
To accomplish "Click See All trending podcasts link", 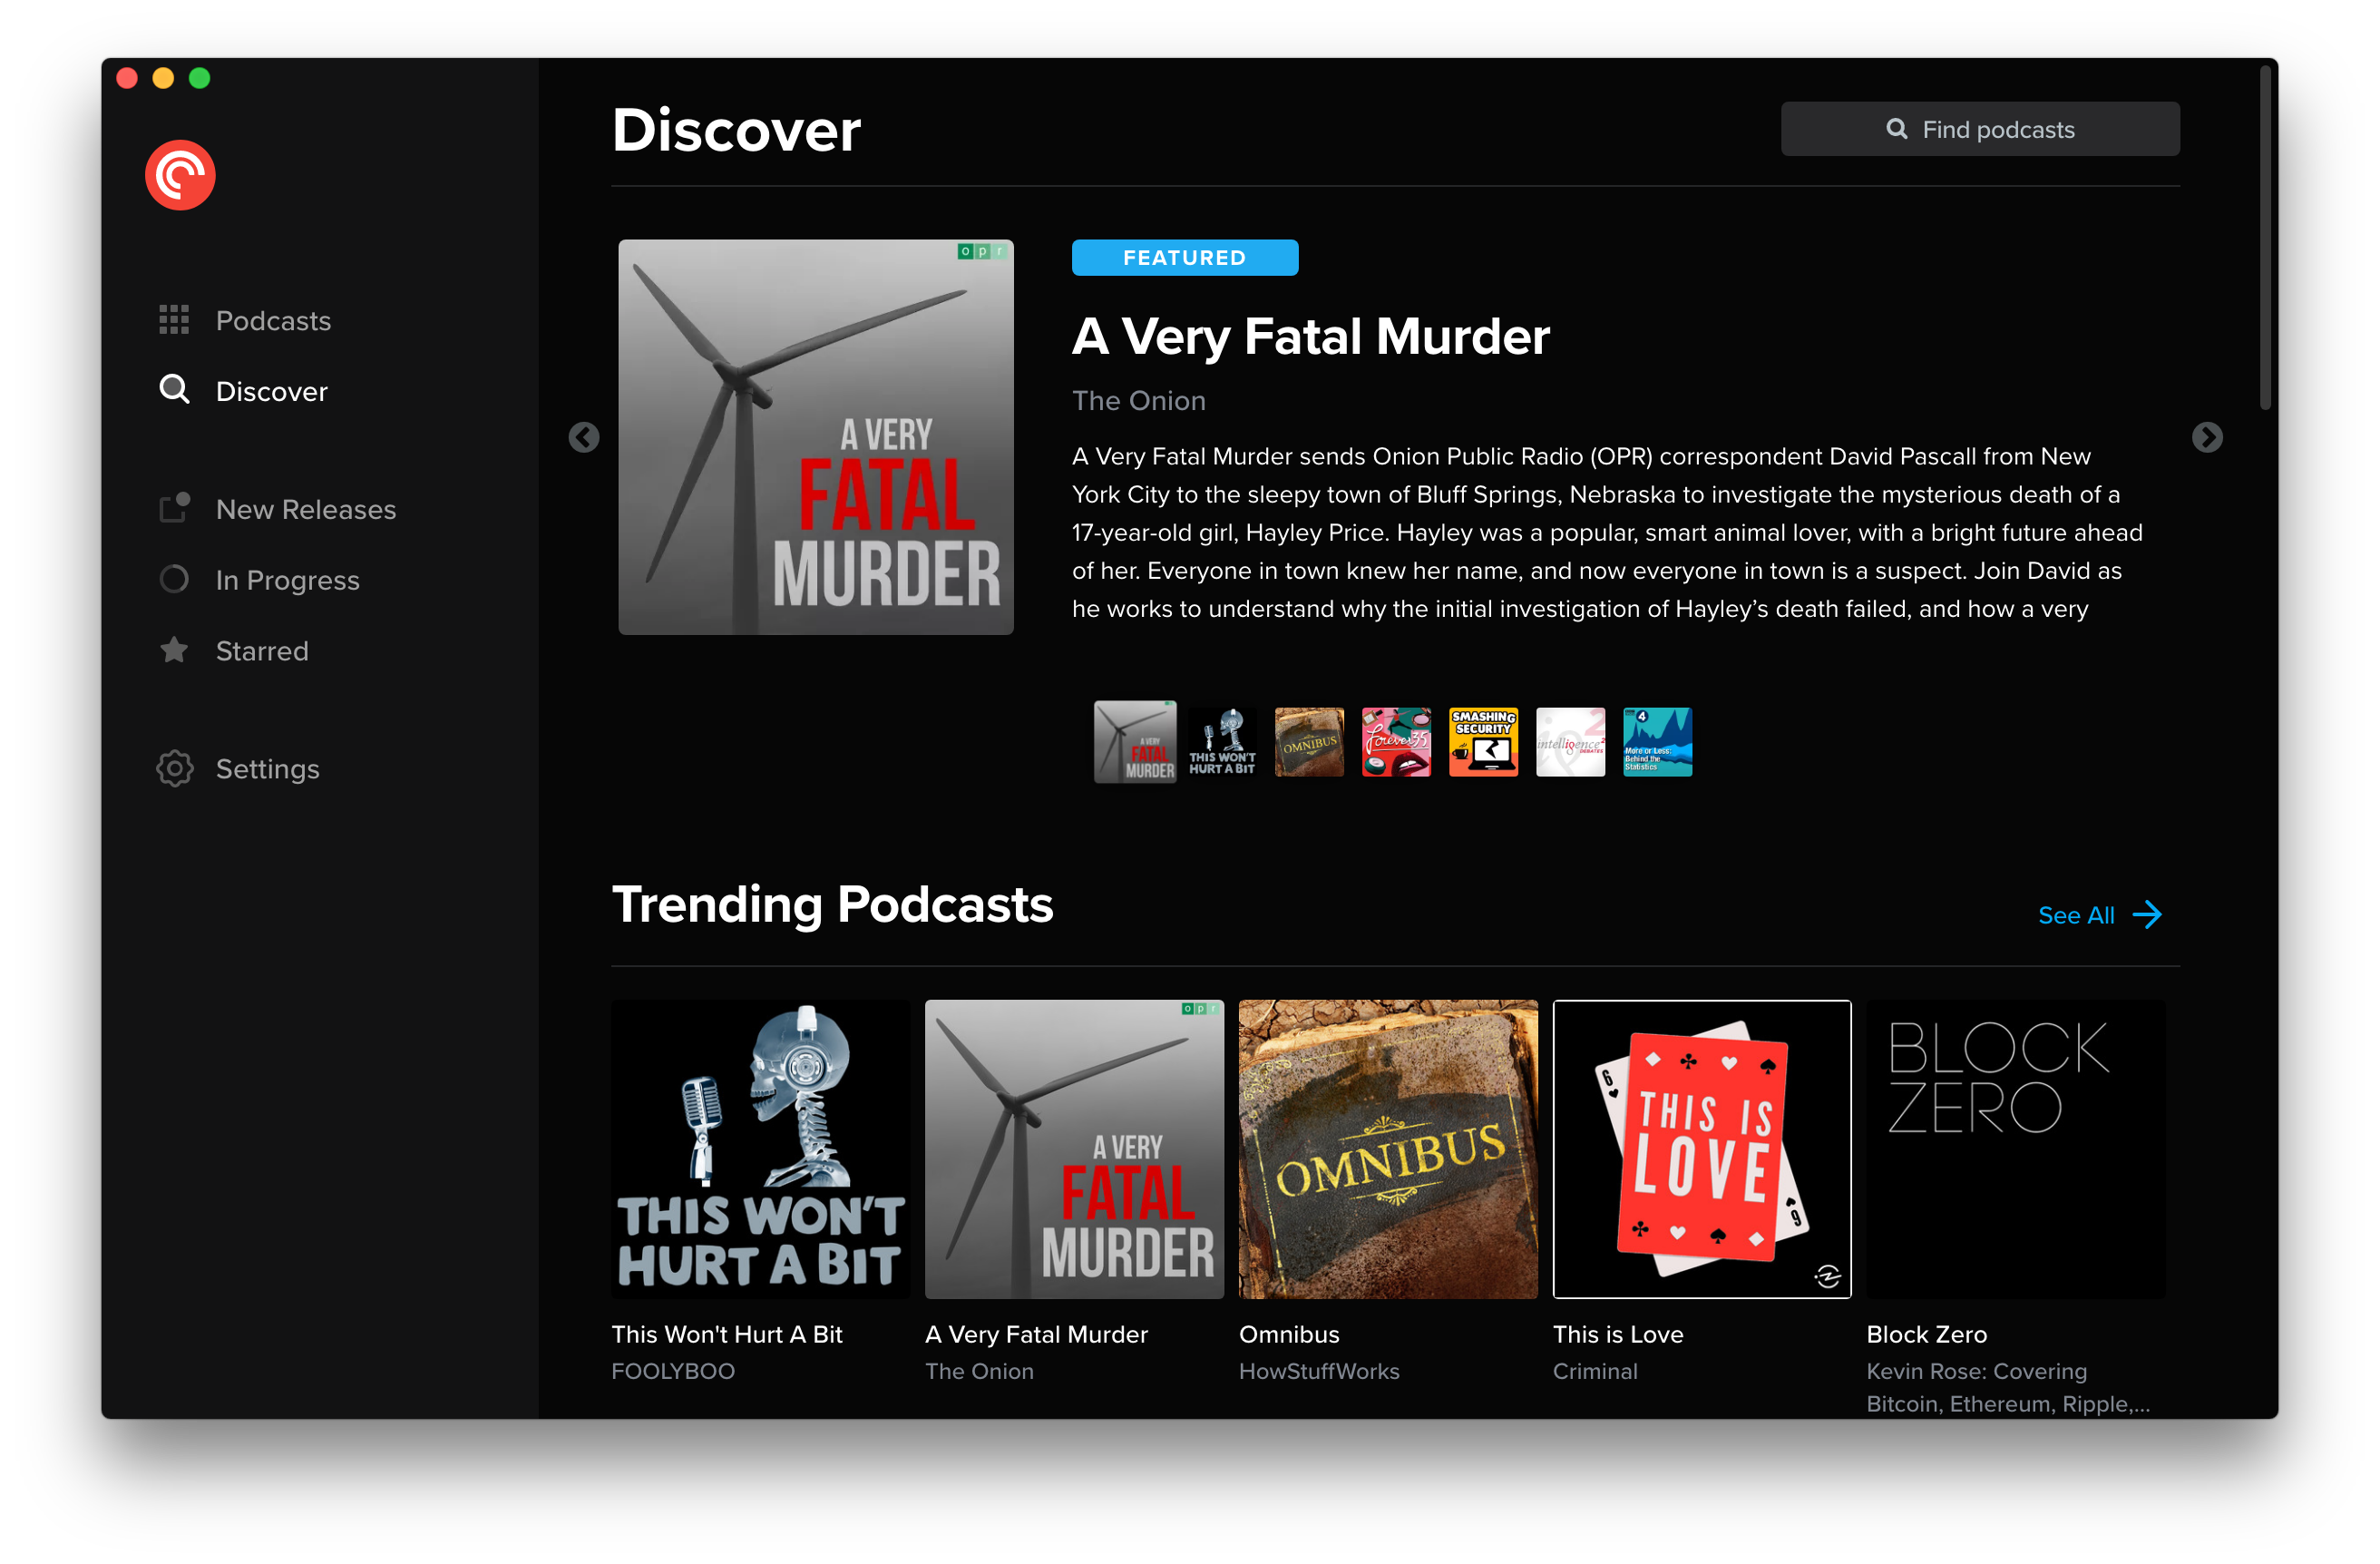I will click(x=2076, y=915).
